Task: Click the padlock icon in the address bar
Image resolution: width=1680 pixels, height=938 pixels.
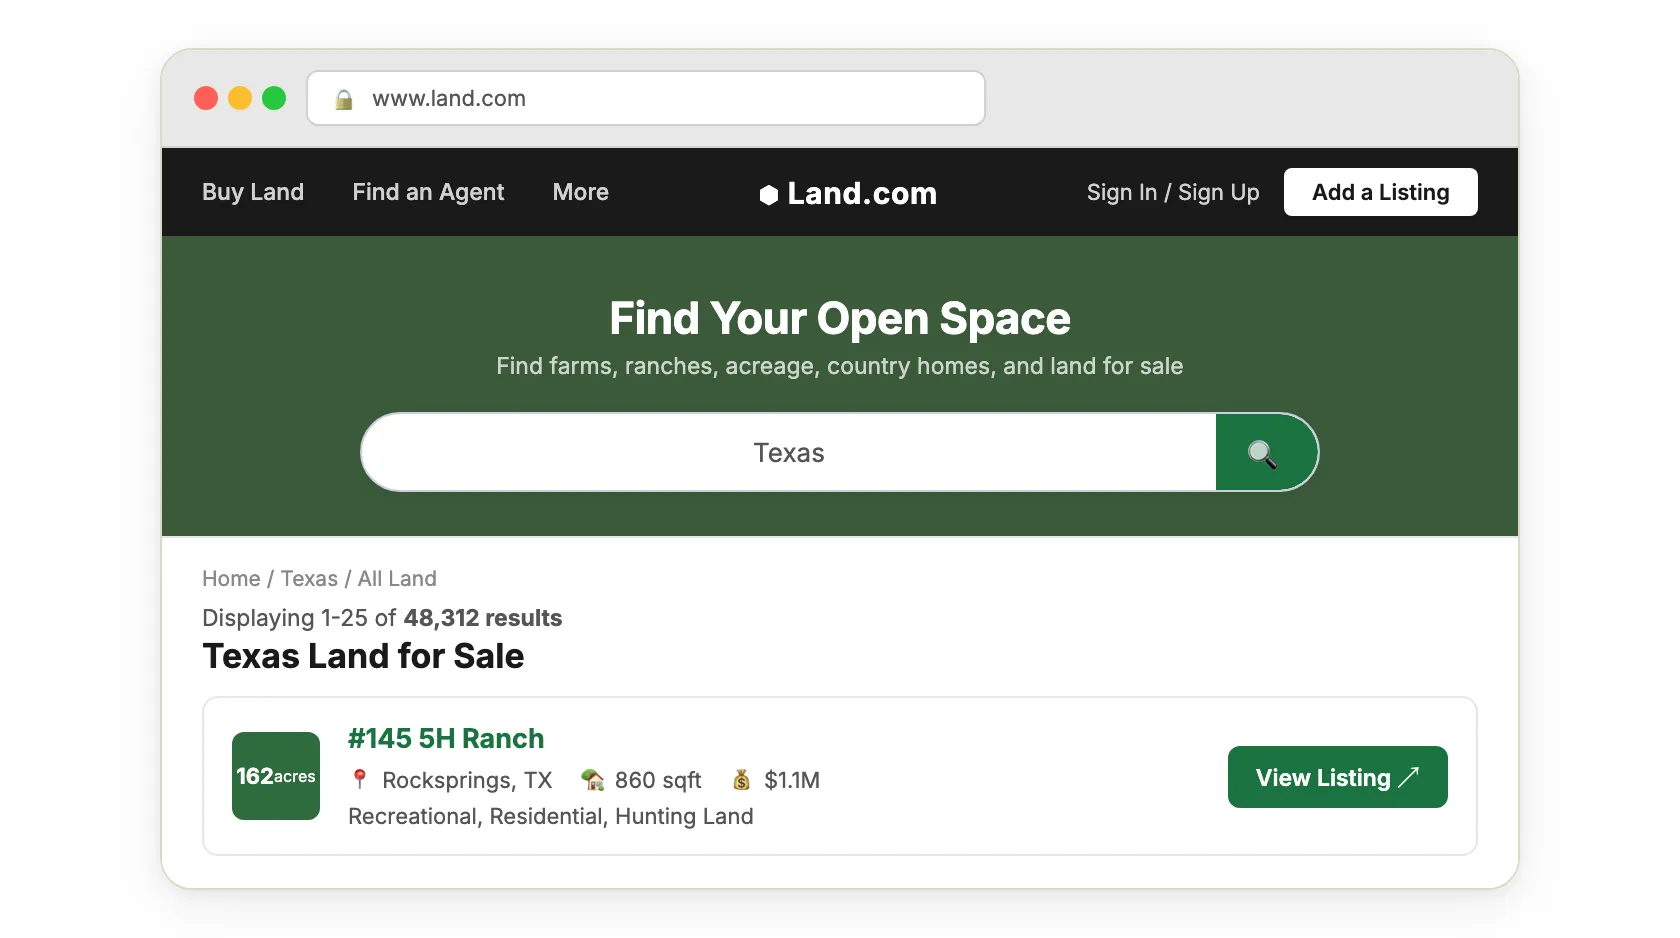Action: point(344,99)
